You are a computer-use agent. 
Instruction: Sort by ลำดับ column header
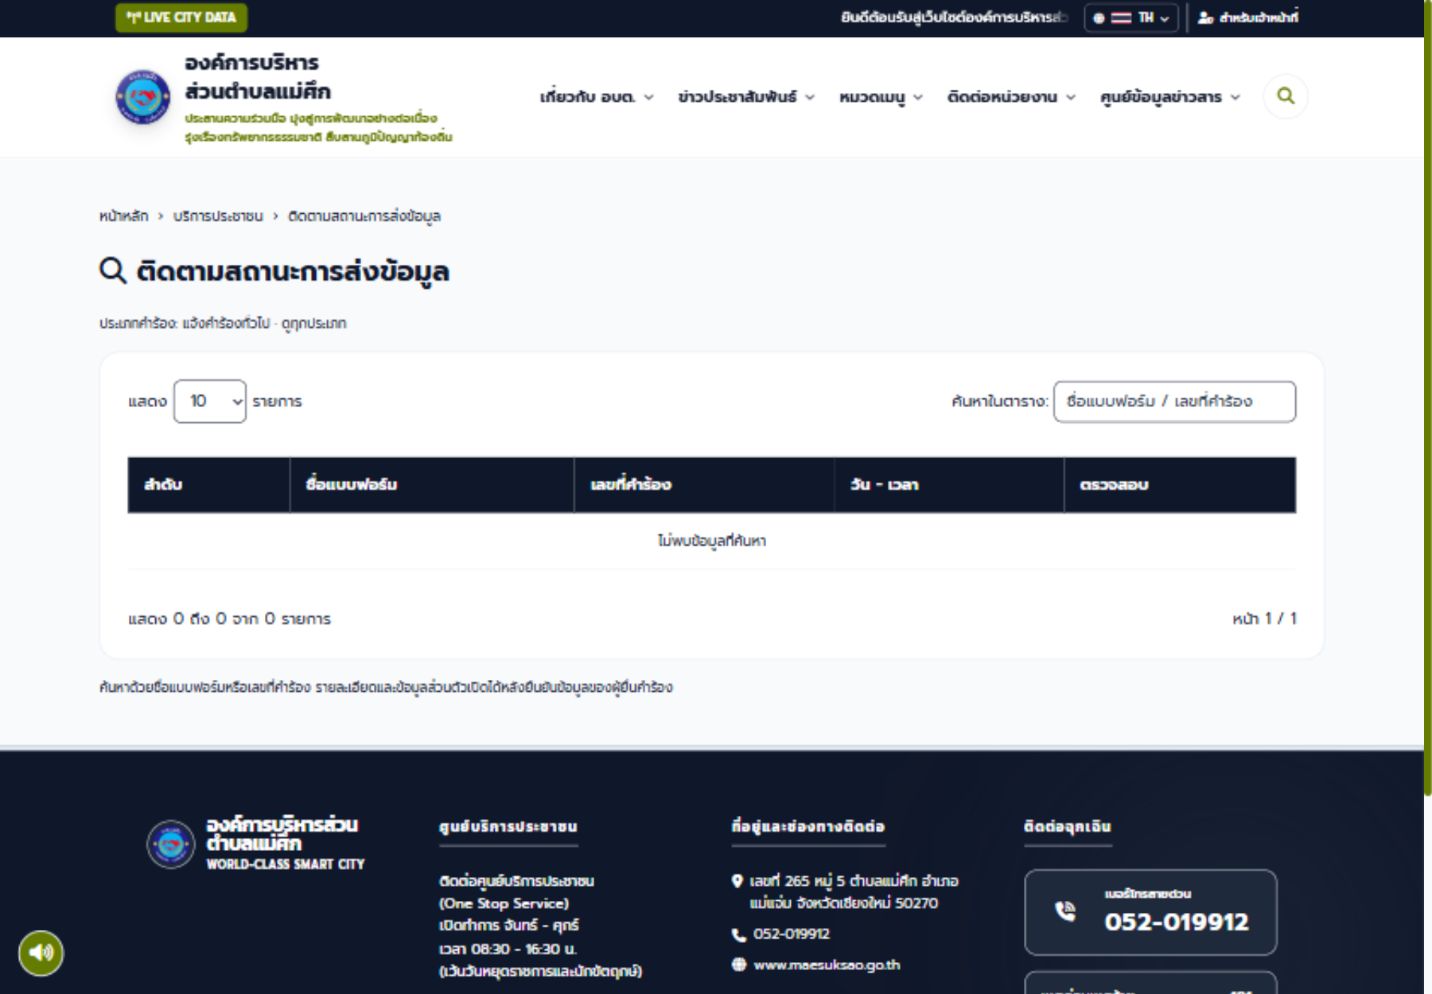point(209,485)
